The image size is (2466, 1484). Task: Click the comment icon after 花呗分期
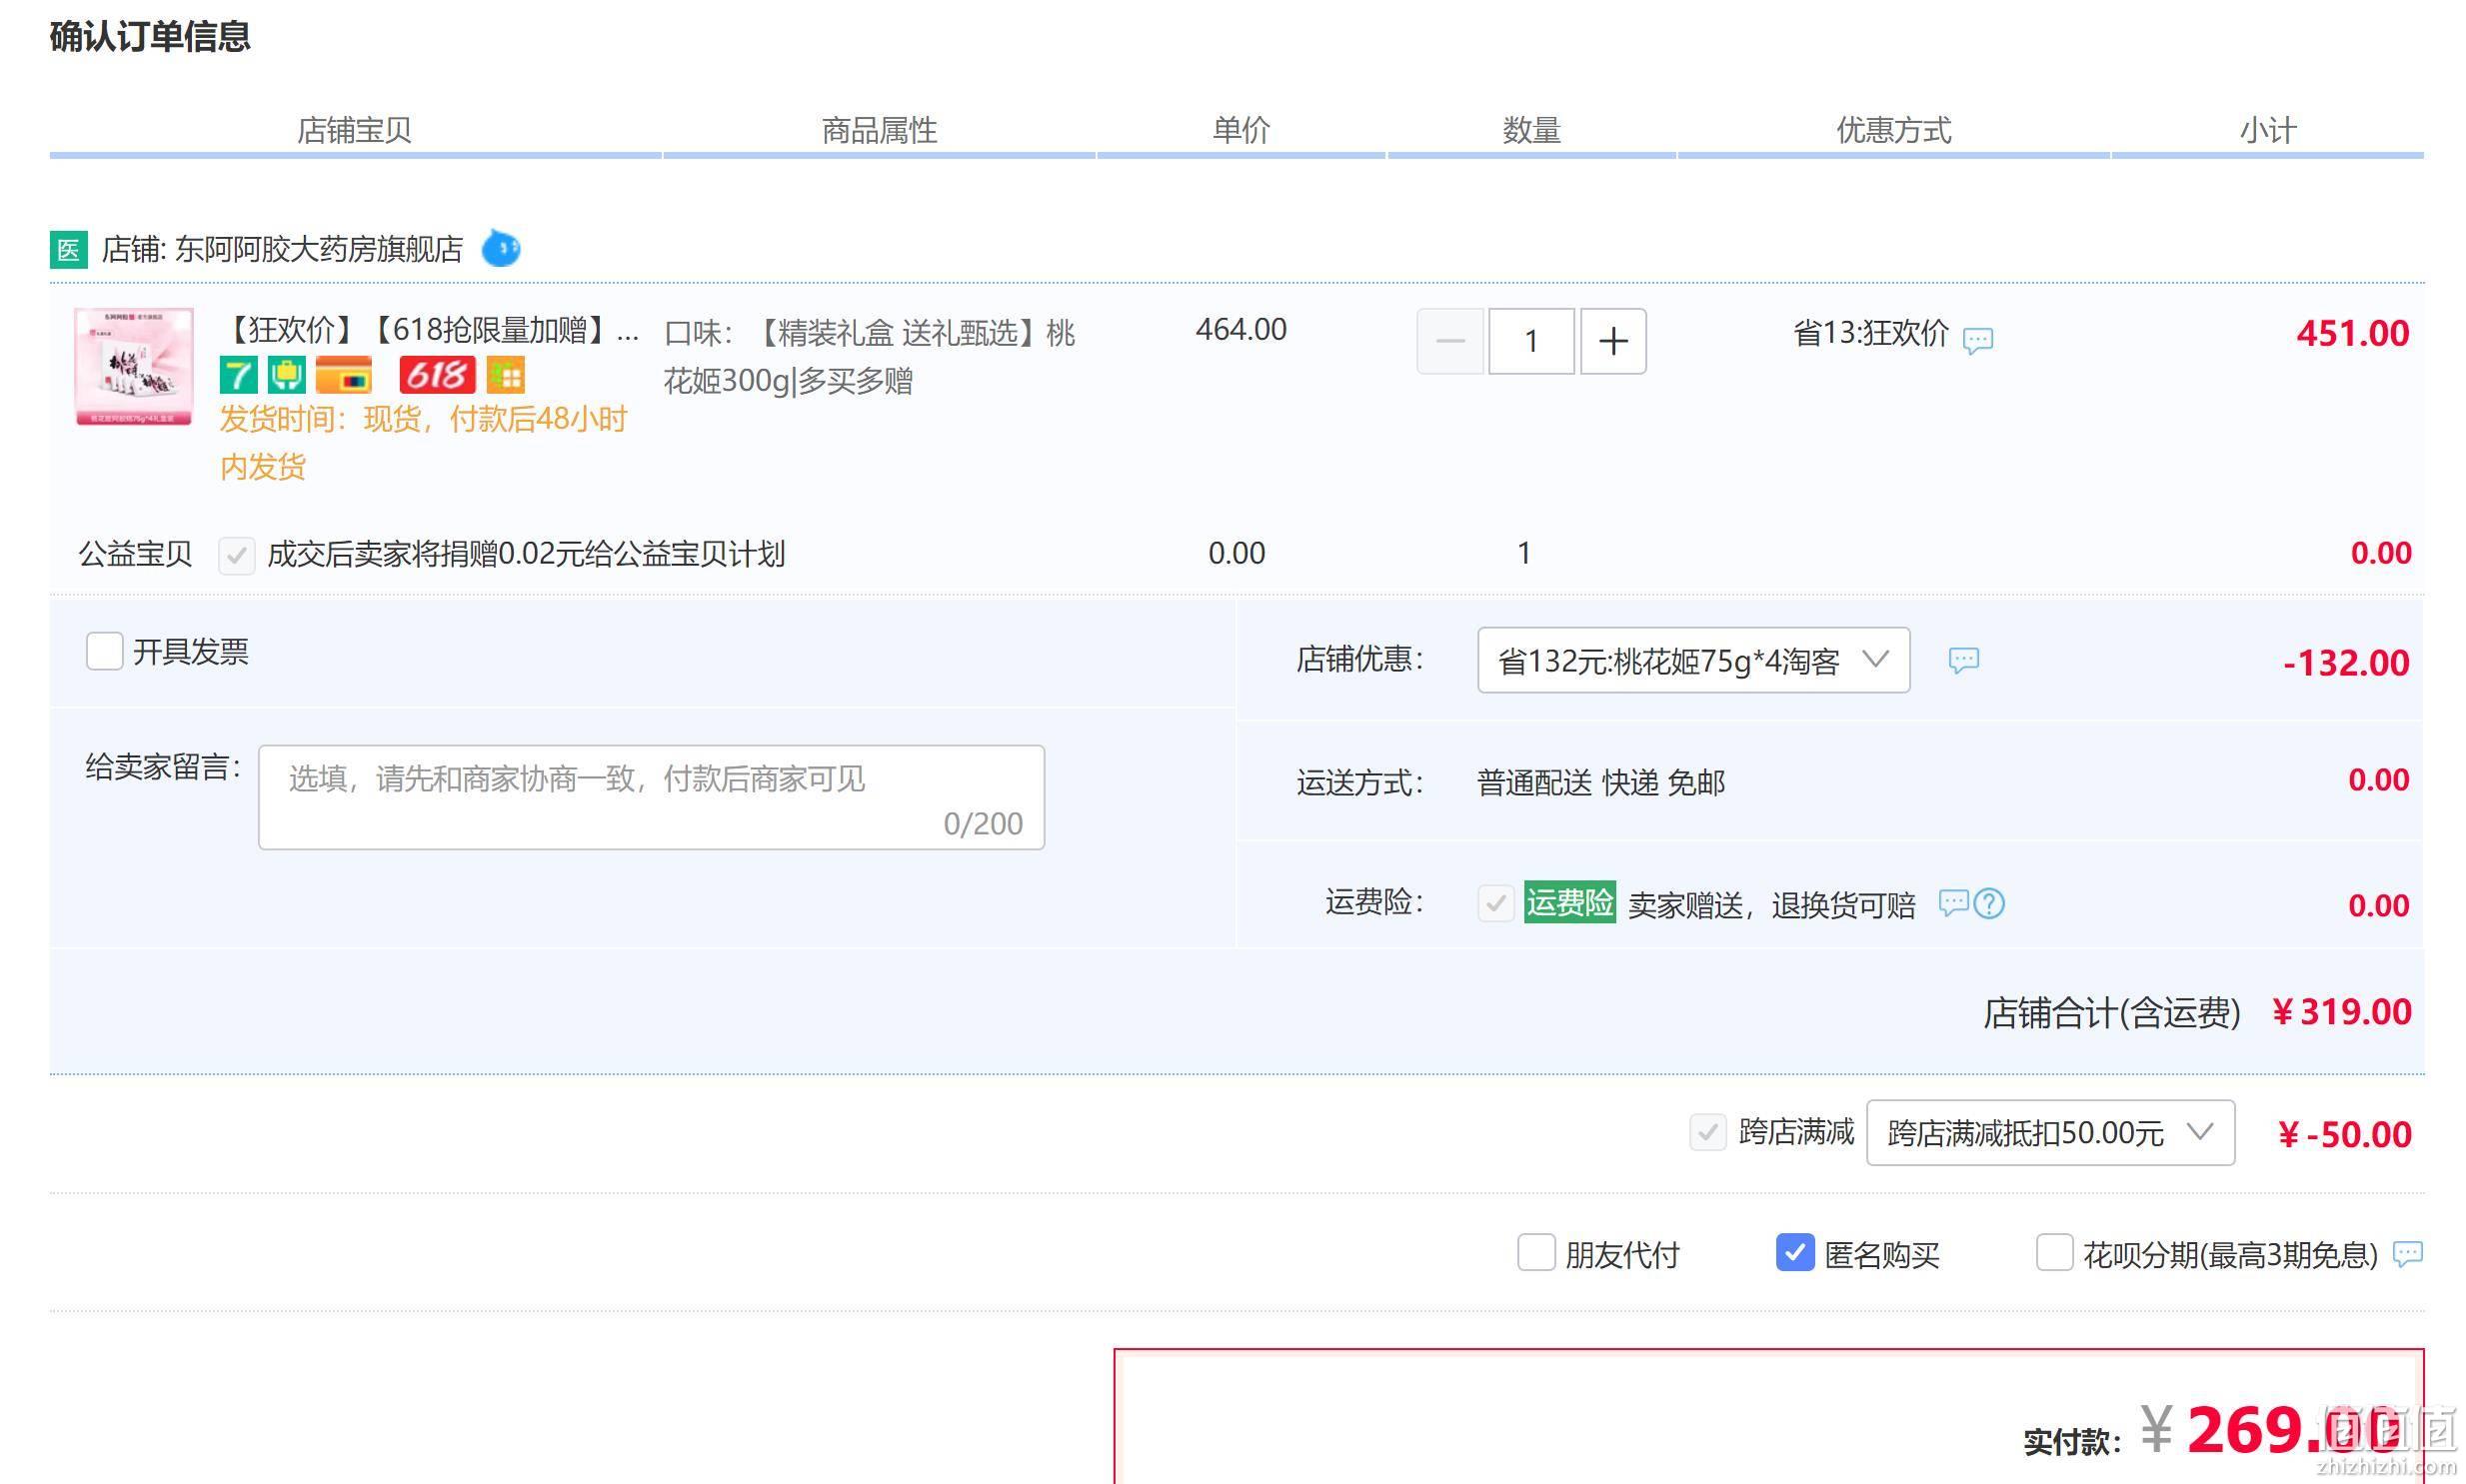[2407, 1253]
